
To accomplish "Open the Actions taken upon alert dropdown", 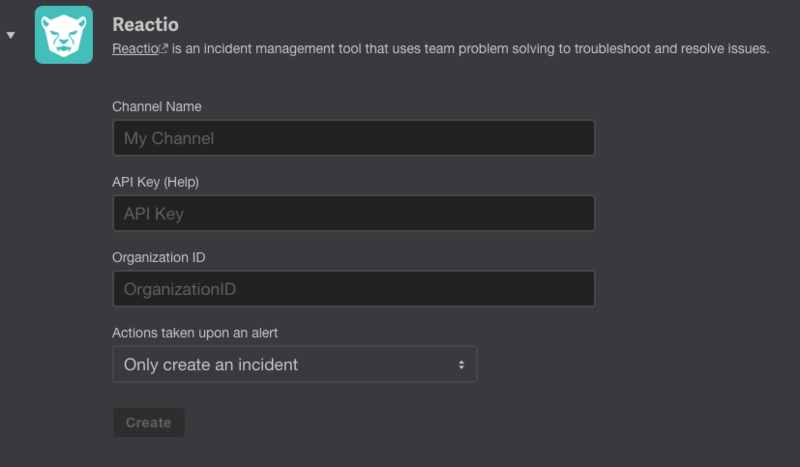I will point(294,364).
